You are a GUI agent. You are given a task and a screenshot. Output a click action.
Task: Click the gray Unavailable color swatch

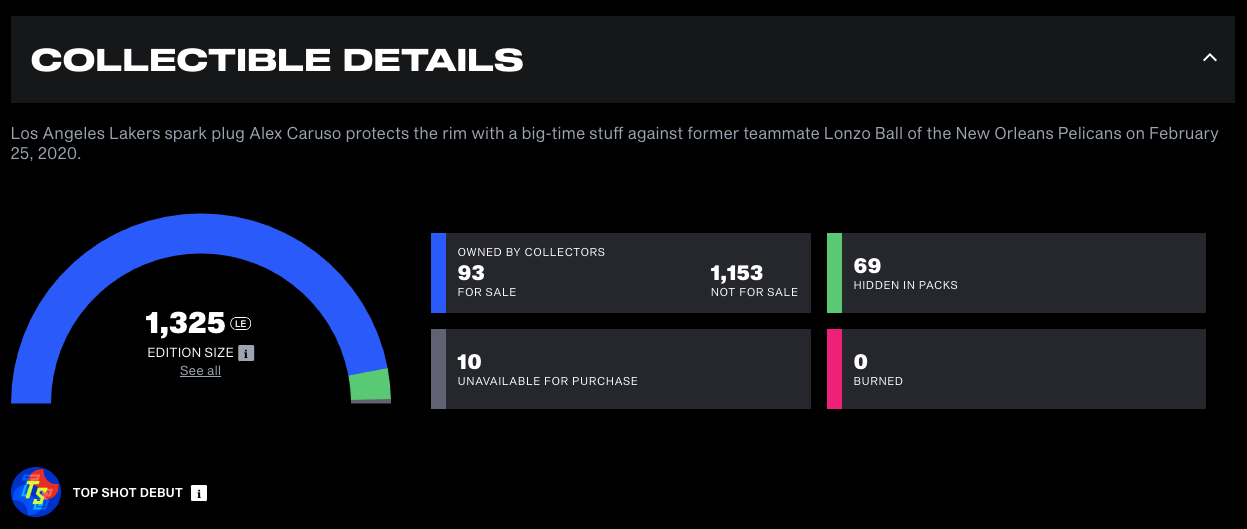(438, 369)
